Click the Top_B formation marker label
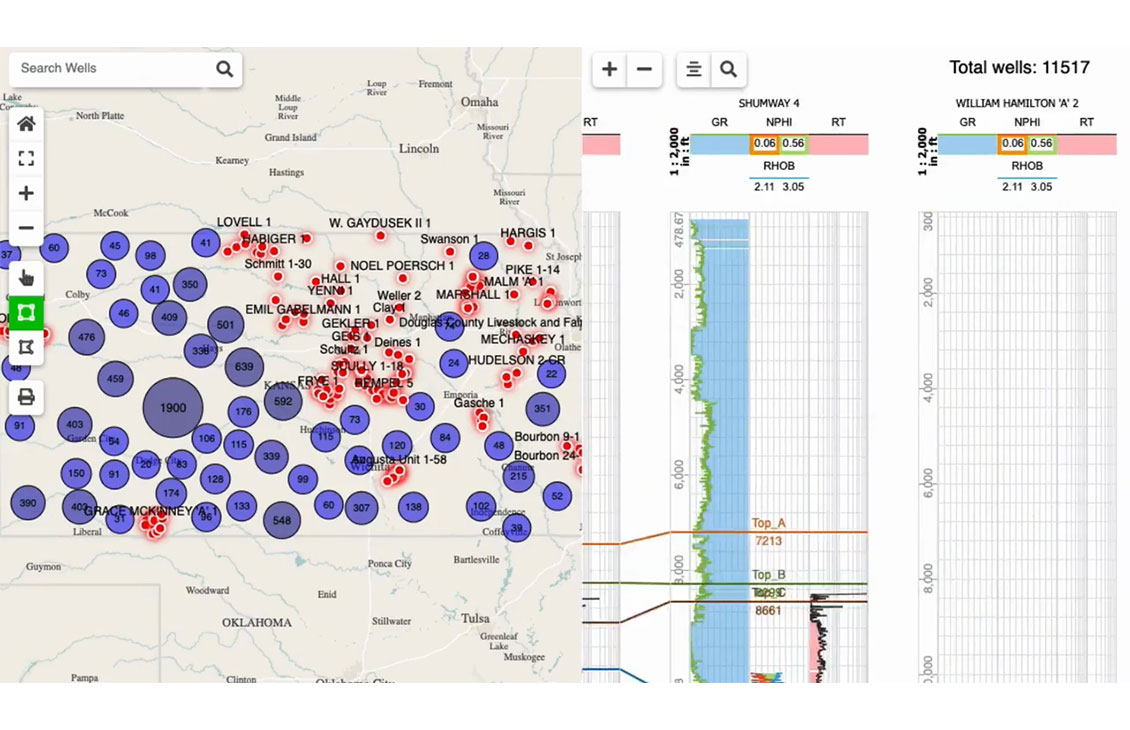The image size is (1130, 730). point(769,575)
